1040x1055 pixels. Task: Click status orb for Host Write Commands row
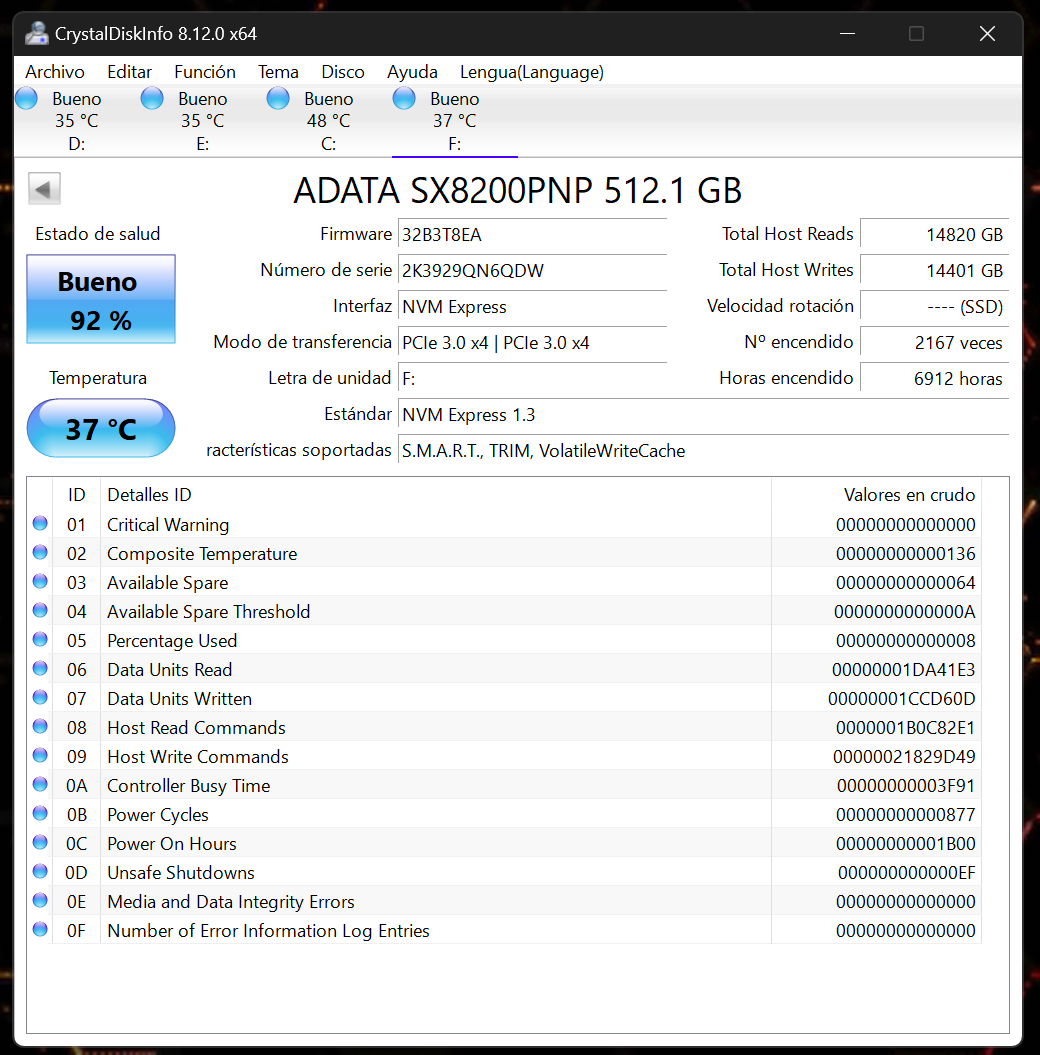tap(40, 755)
